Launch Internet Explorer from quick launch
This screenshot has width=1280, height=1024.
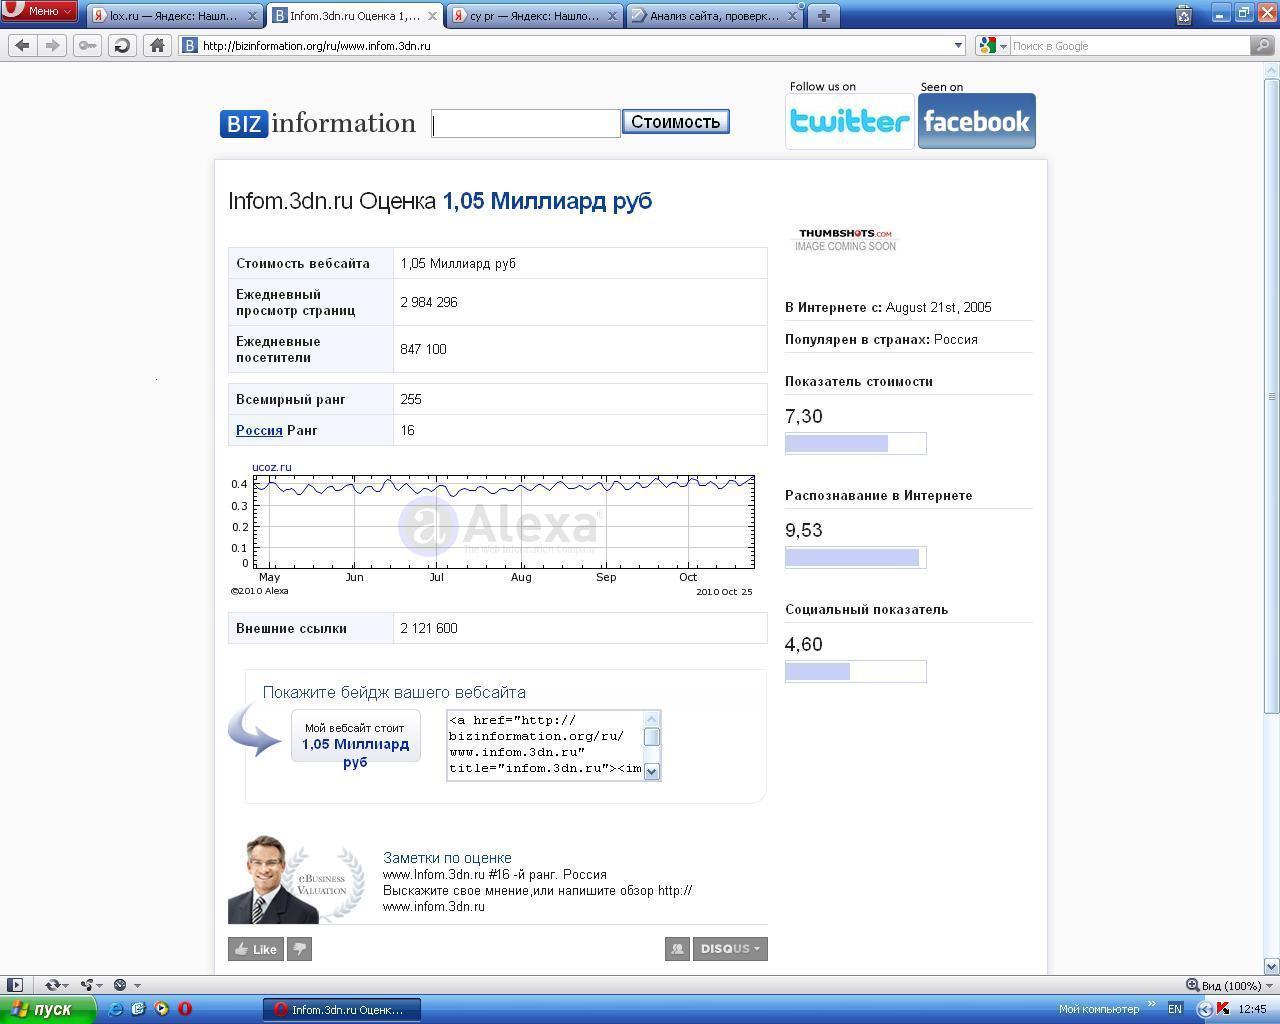(x=116, y=1009)
